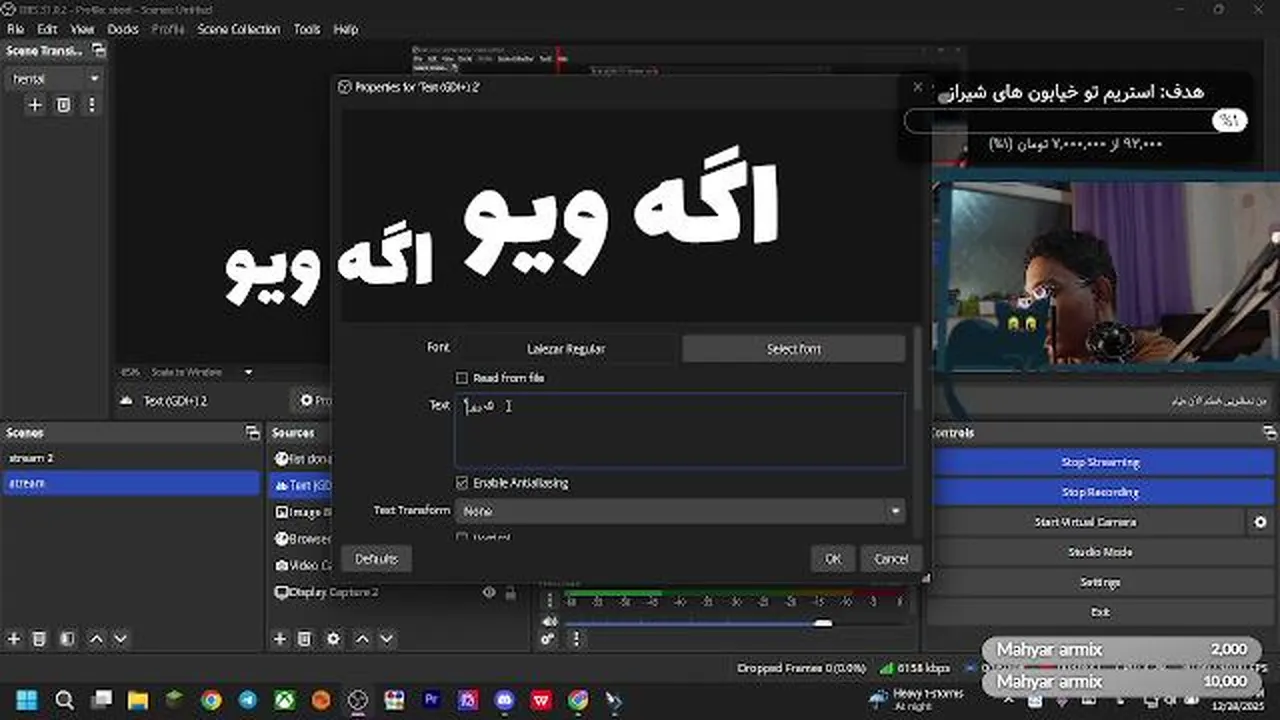Open the Help menu
The height and width of the screenshot is (720, 1280).
coord(346,29)
